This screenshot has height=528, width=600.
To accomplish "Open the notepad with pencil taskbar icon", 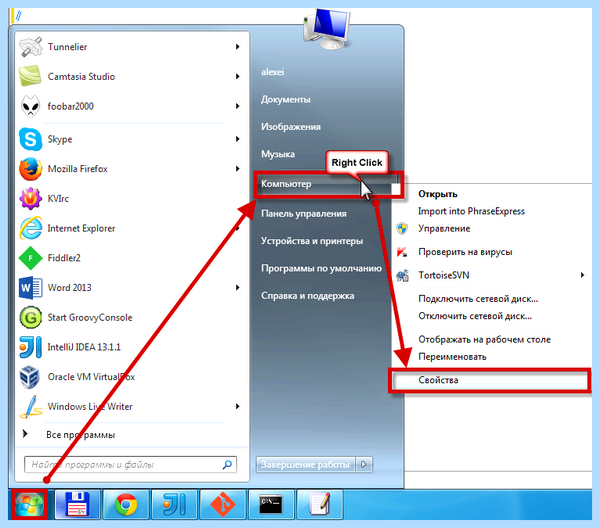I will tap(320, 505).
